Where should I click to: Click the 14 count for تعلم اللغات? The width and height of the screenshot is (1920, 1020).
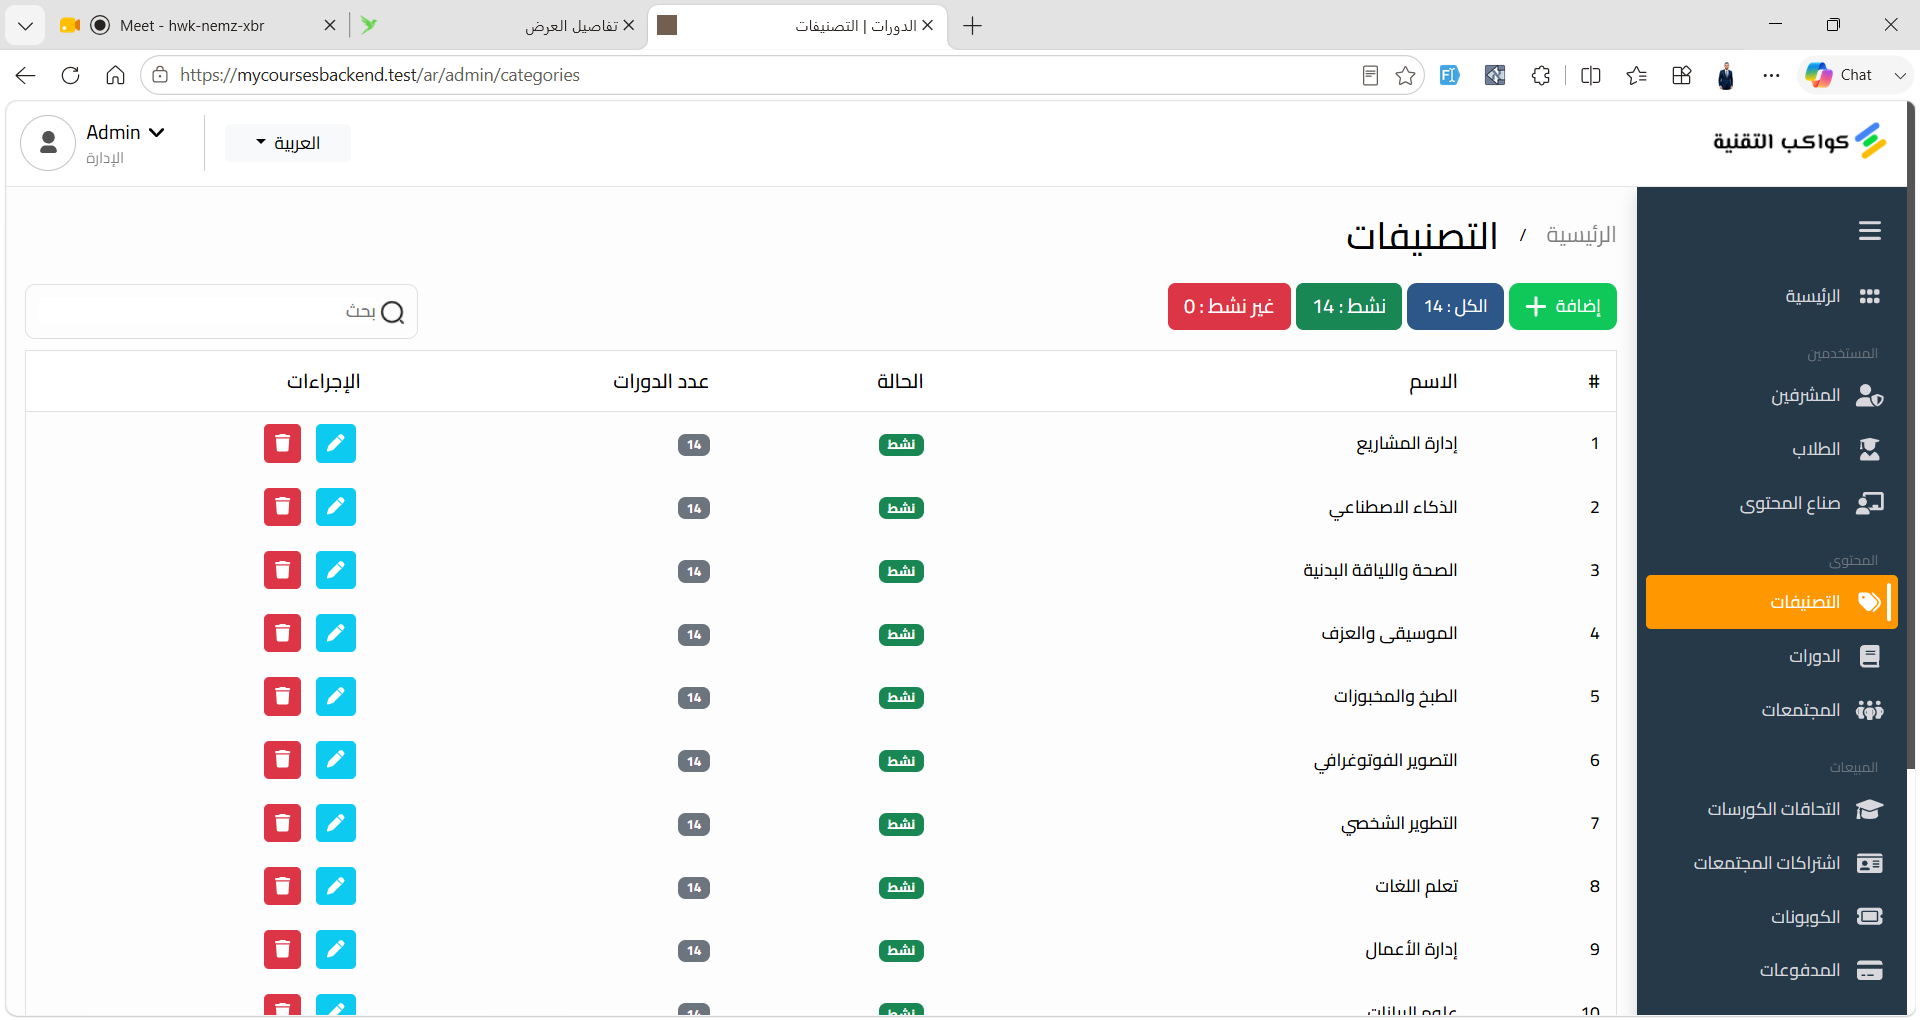[x=694, y=887]
